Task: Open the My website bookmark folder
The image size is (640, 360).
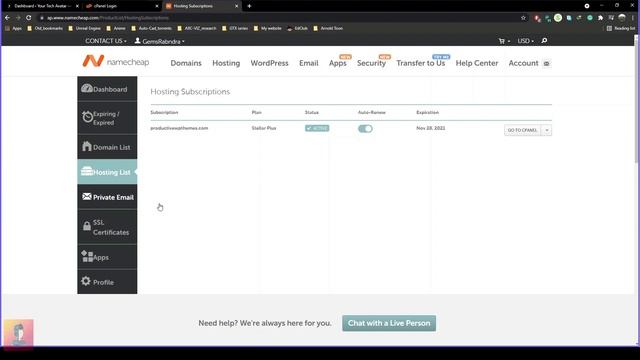Action: 268,29
